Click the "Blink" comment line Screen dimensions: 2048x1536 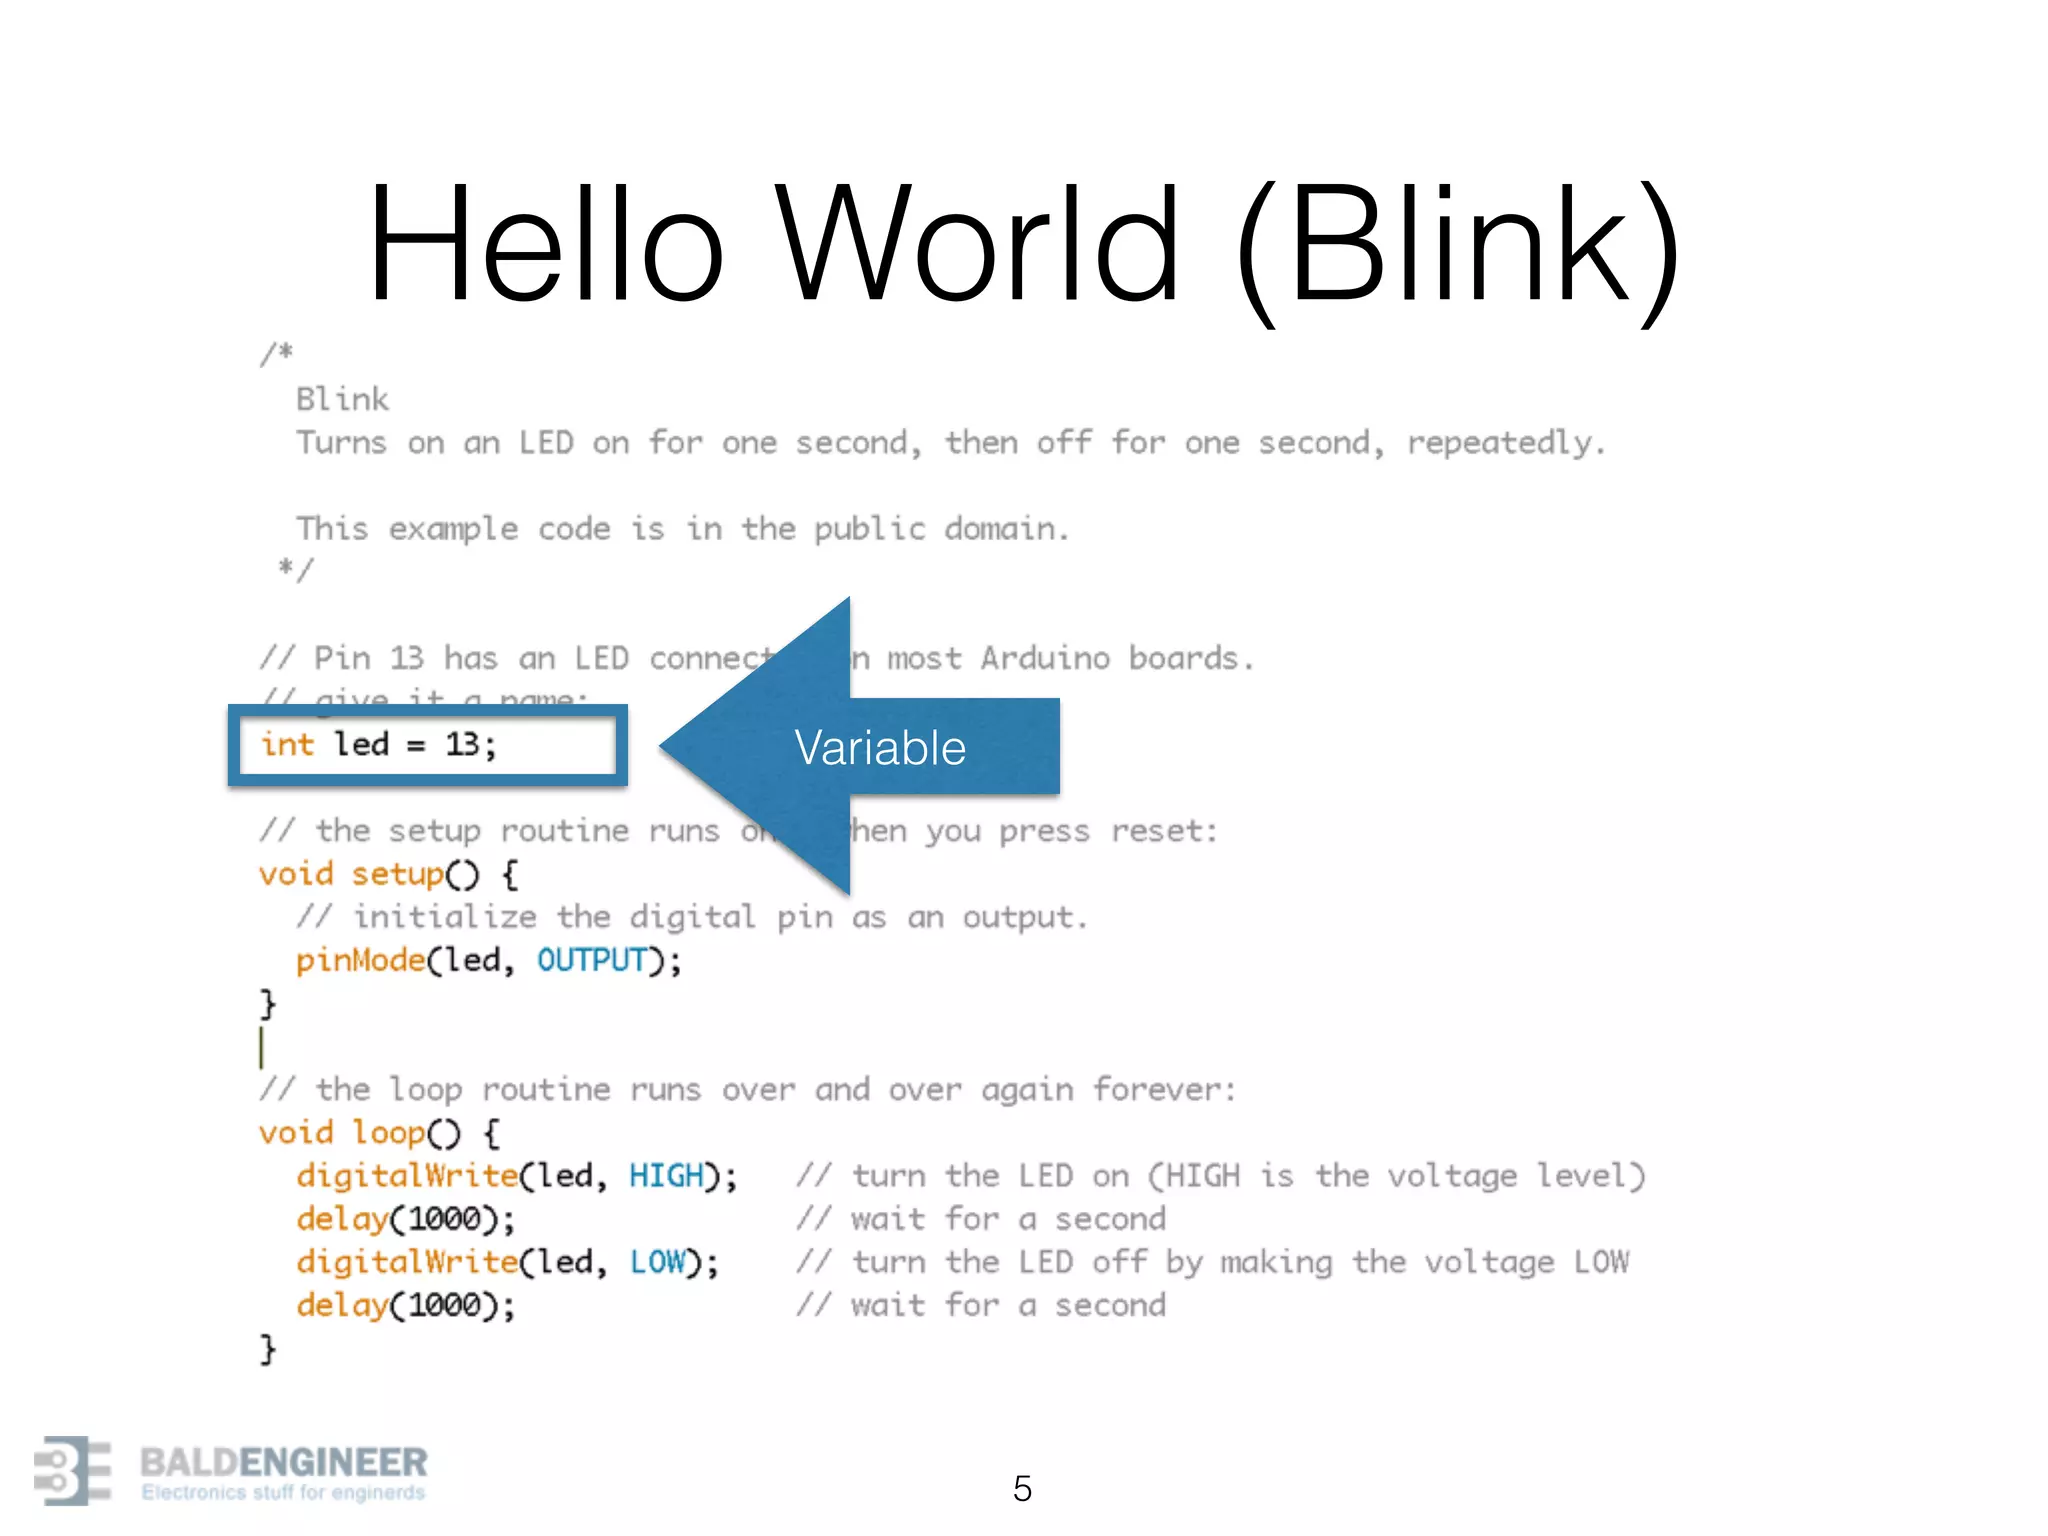coord(342,399)
